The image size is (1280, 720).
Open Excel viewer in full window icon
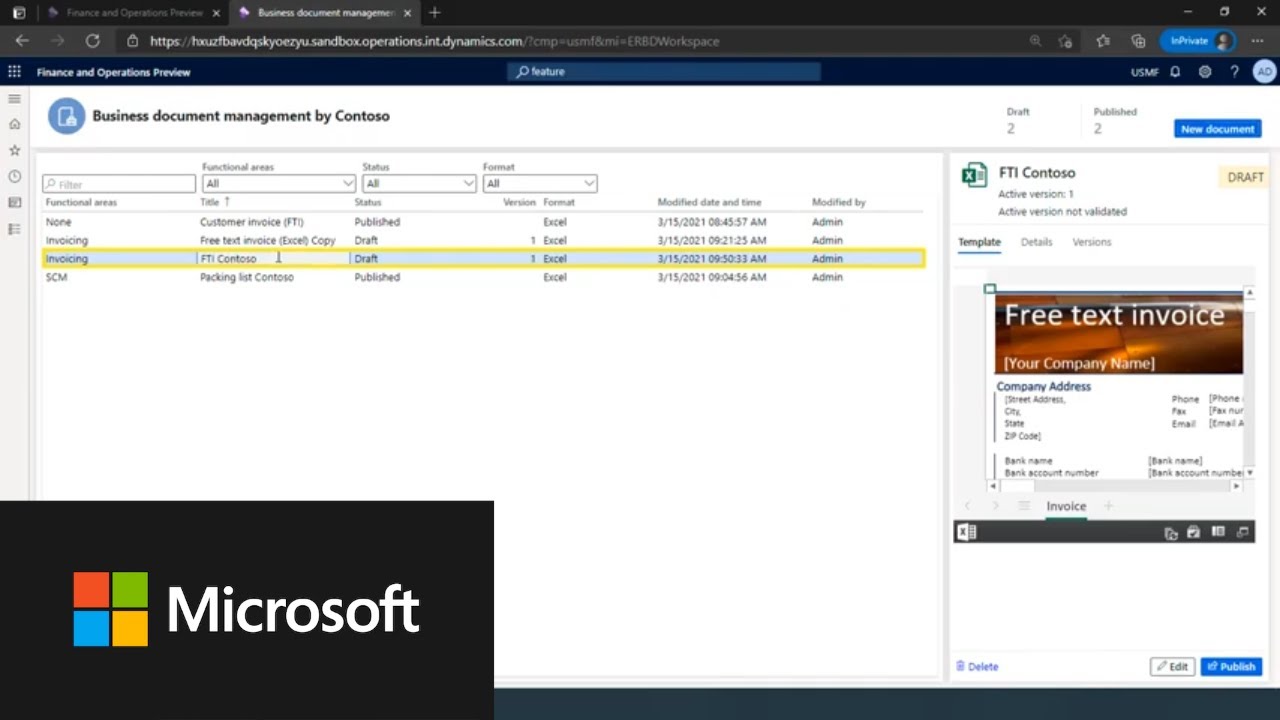click(1243, 532)
